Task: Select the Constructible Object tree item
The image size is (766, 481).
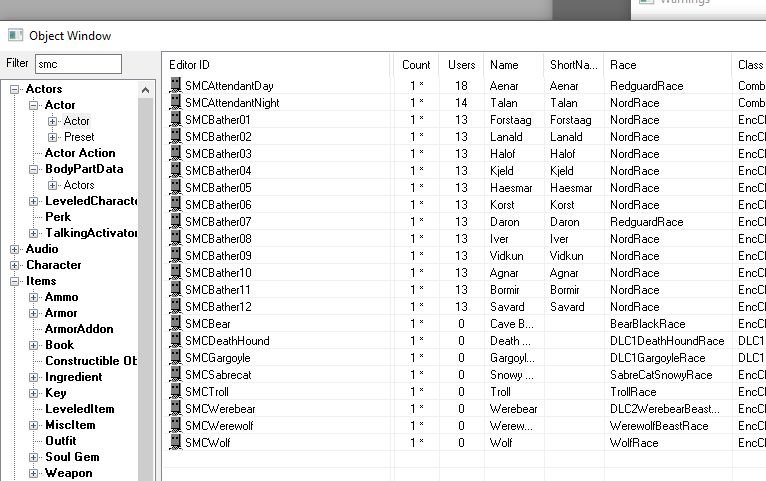Action: tap(91, 361)
